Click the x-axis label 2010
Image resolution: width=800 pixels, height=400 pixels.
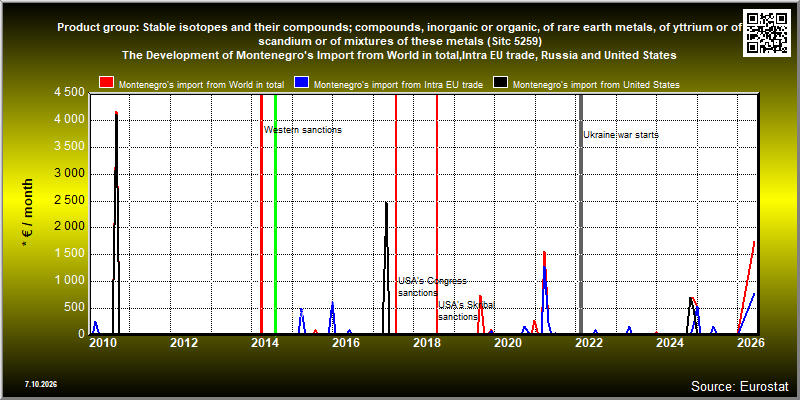pos(104,343)
